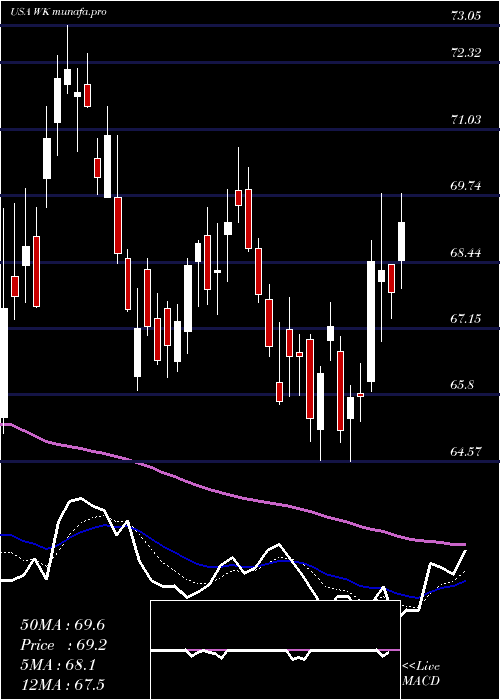Click the 73.05 price level label

point(466,17)
